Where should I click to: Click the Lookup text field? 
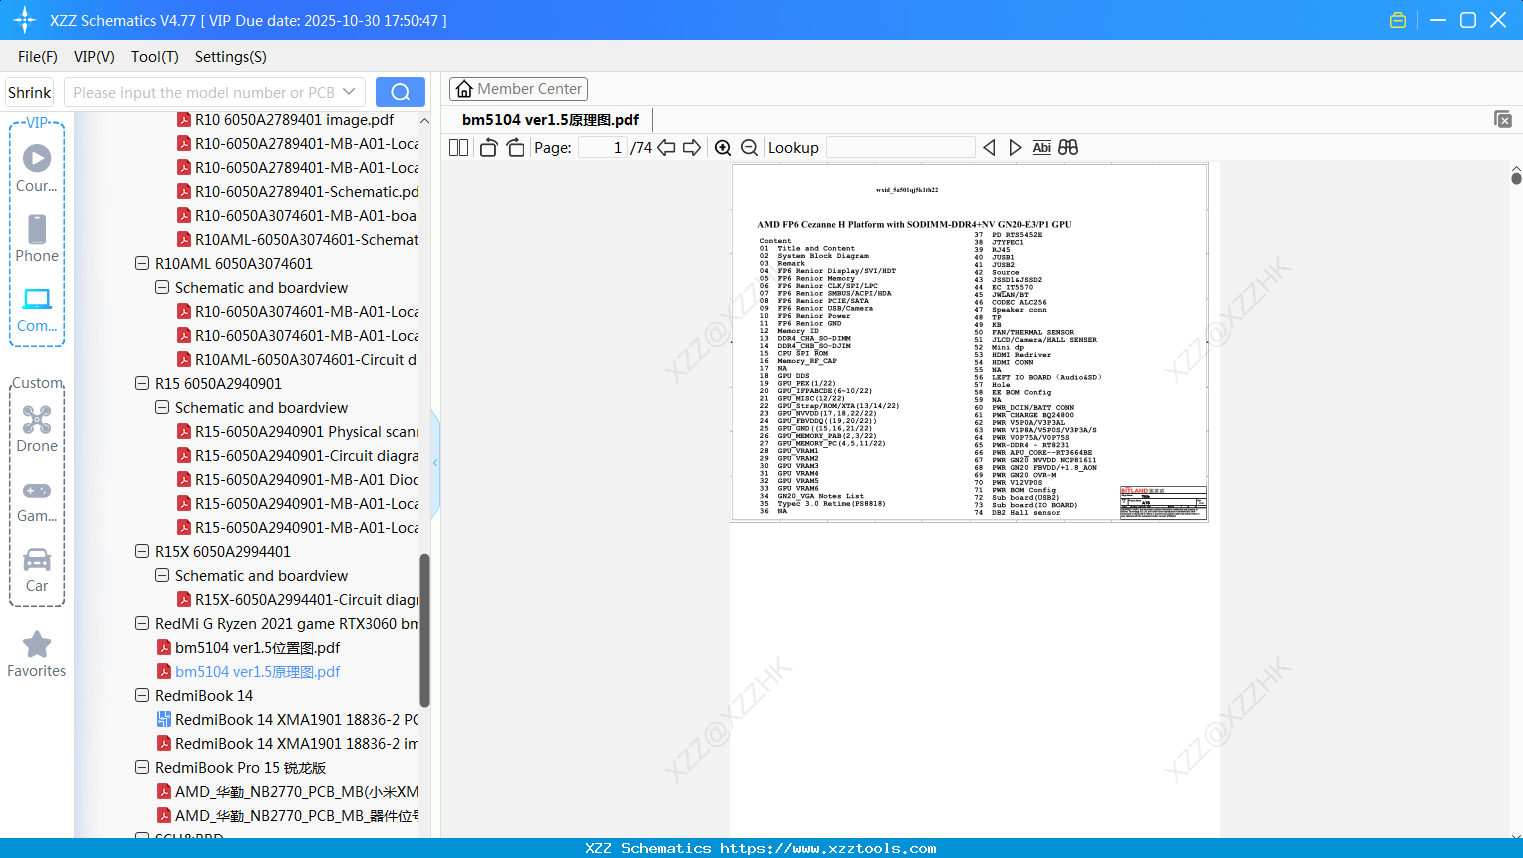pyautogui.click(x=901, y=147)
